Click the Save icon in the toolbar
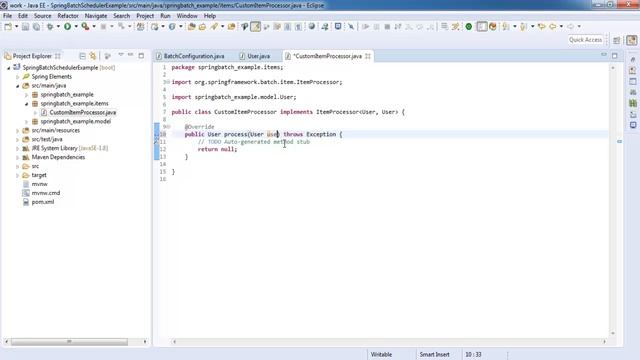This screenshot has width=640, height=360. (25, 27)
